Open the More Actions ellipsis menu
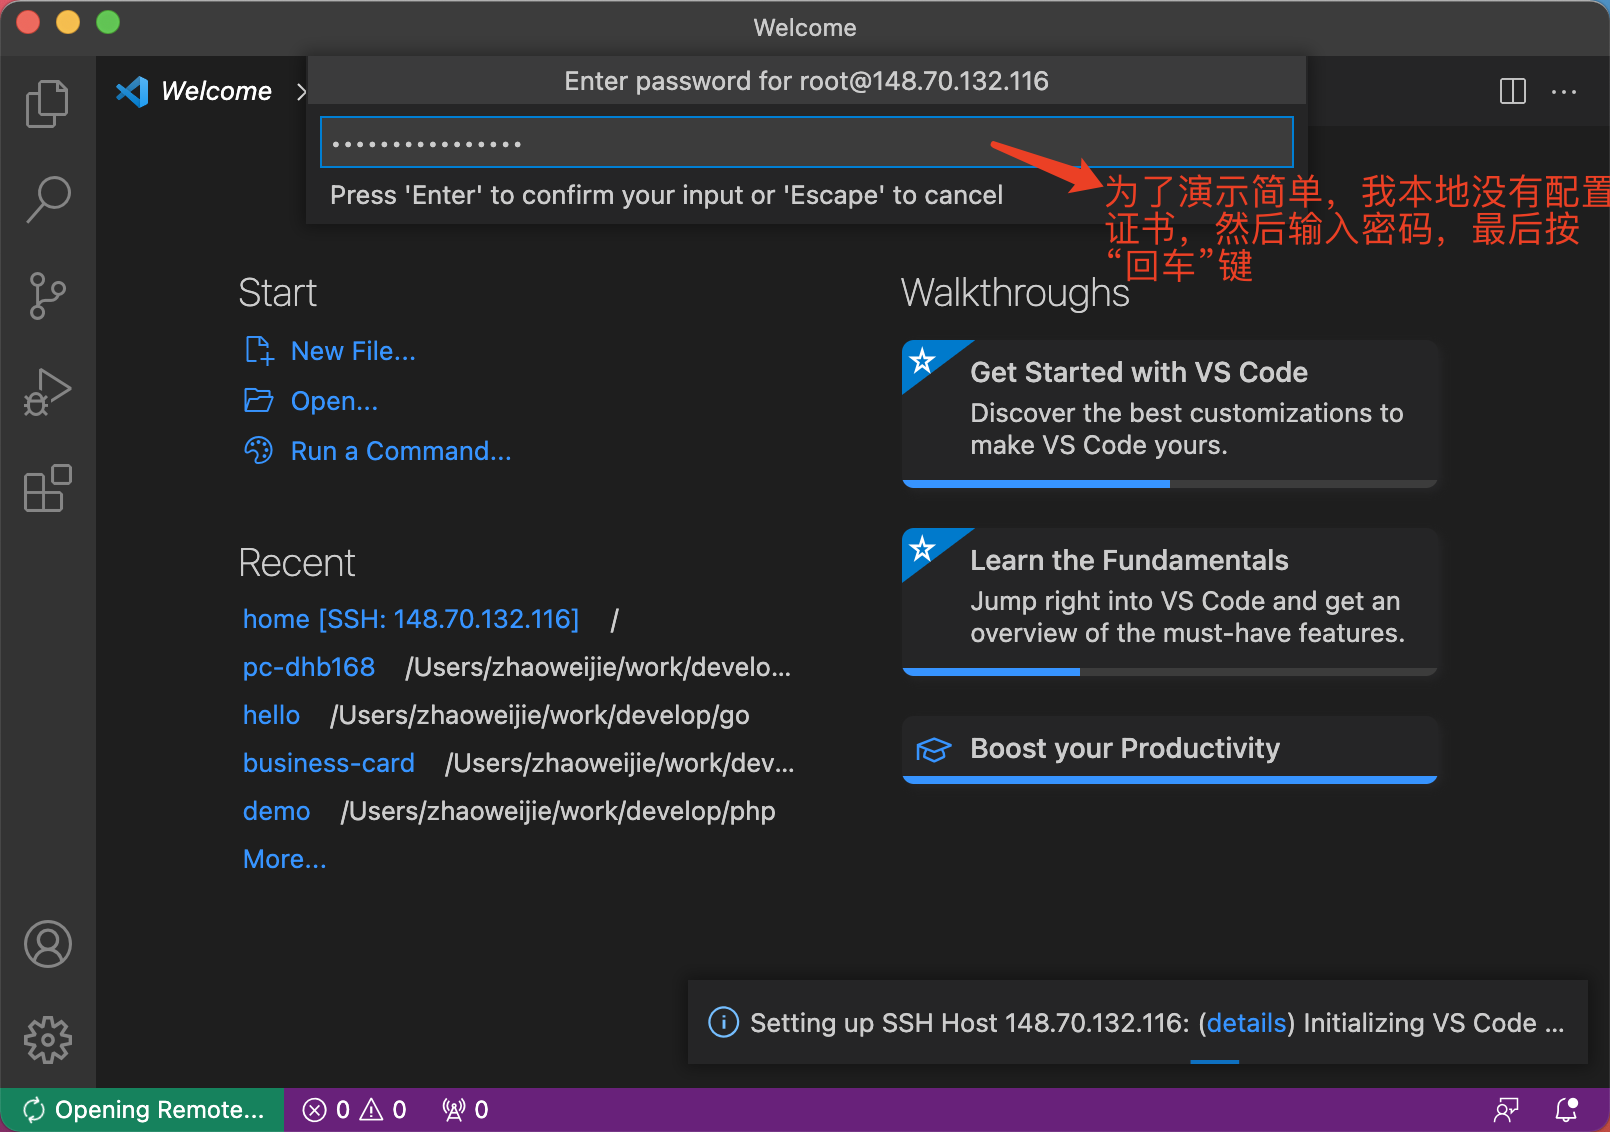Screen dimensions: 1610x1132 (1564, 91)
